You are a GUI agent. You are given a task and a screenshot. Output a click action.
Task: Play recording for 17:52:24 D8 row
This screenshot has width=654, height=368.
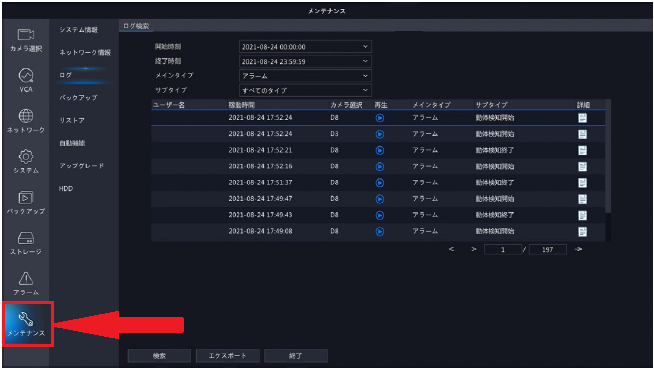click(380, 118)
